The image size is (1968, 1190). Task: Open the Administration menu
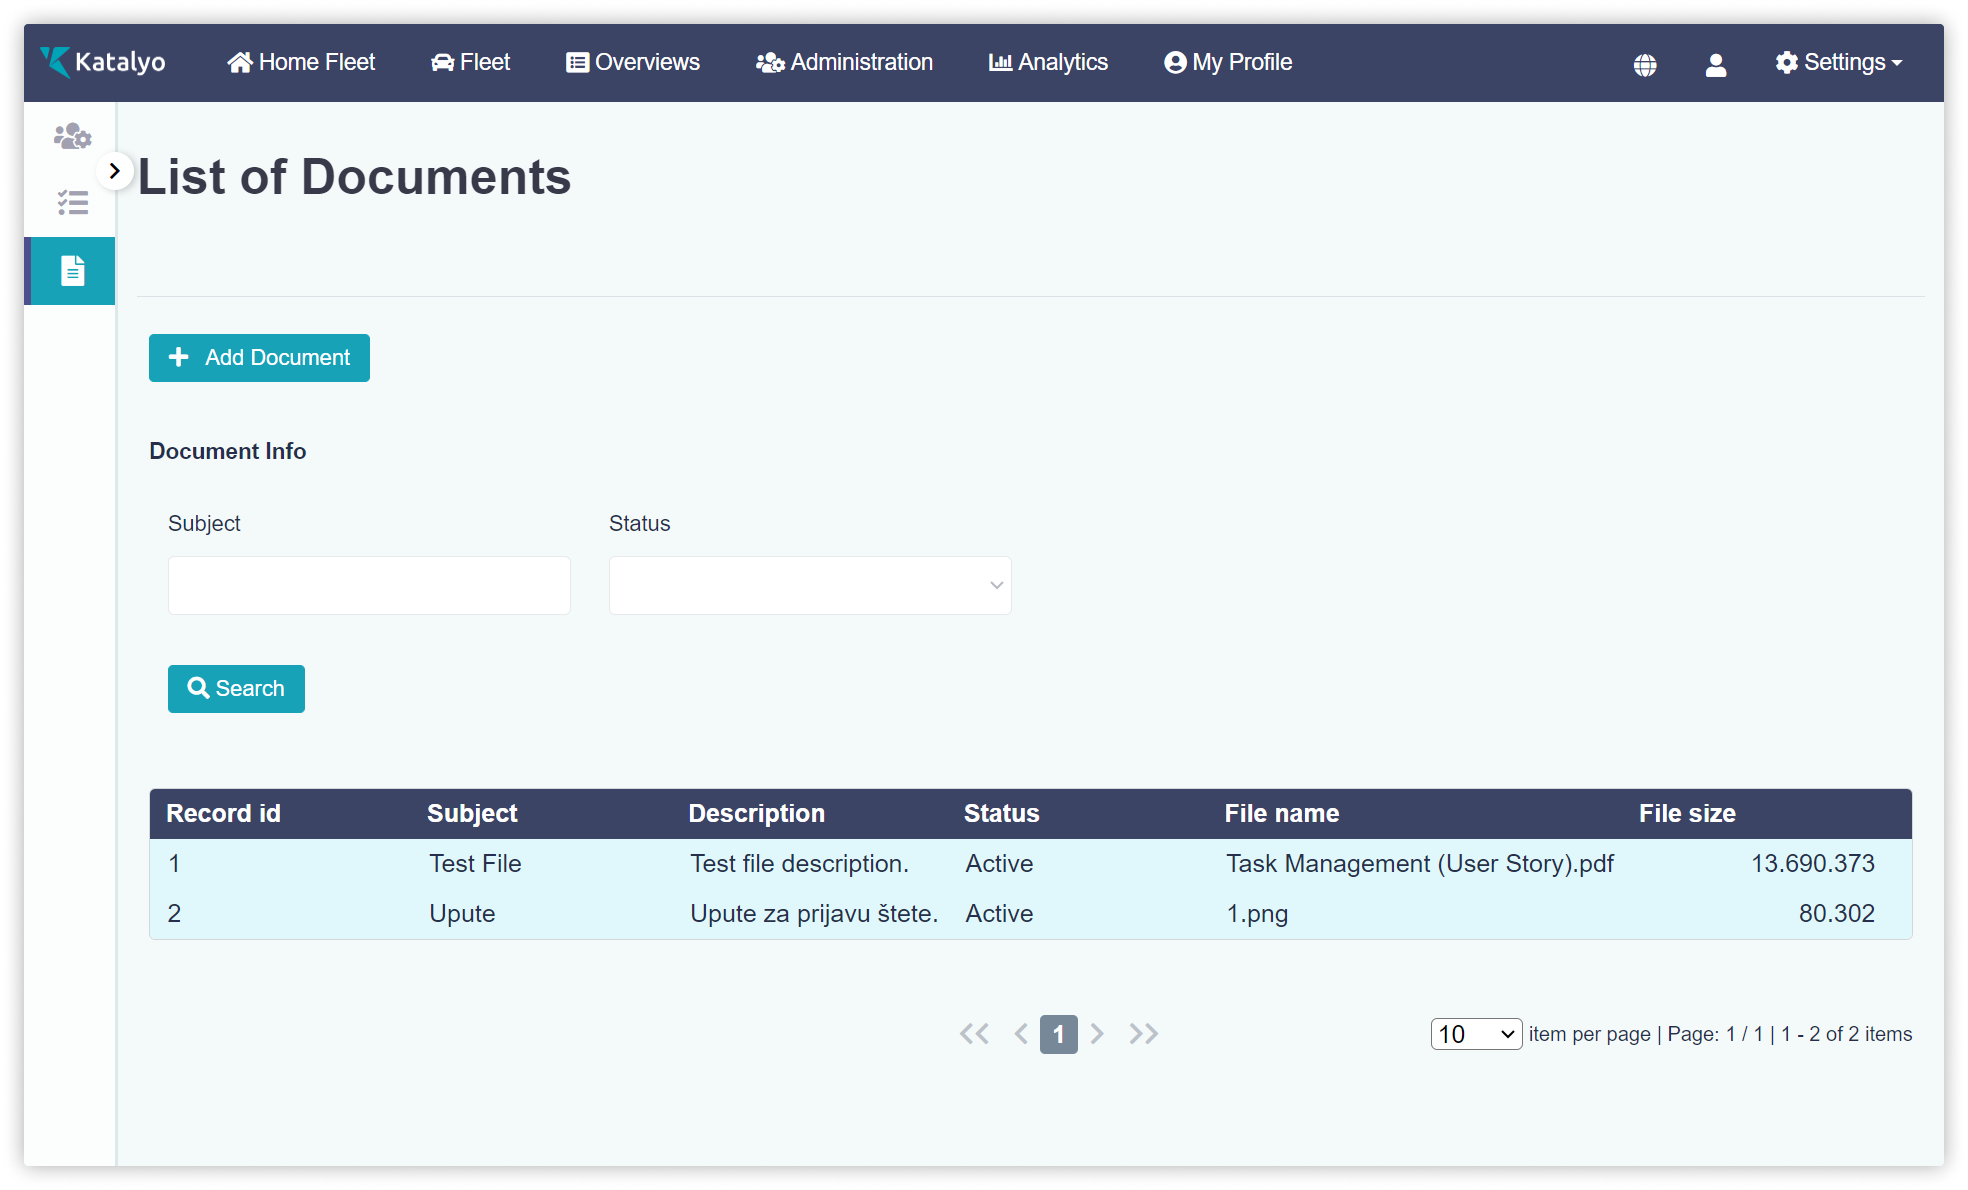pos(844,62)
